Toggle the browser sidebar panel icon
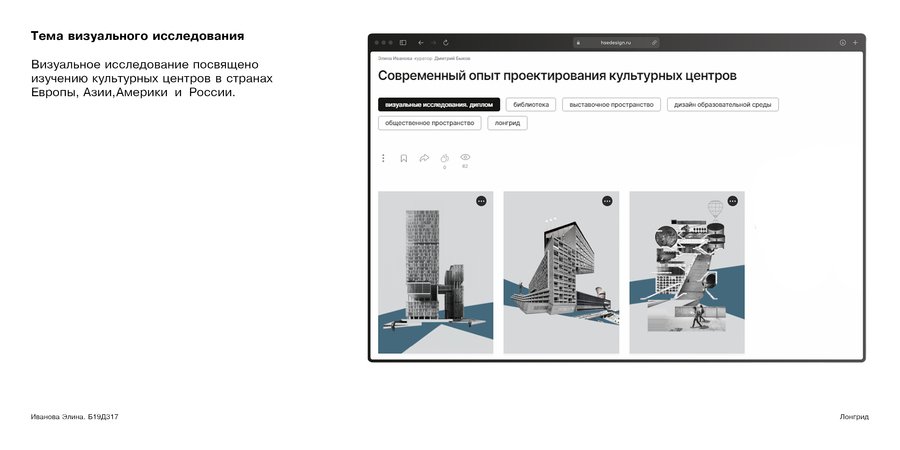 click(403, 42)
